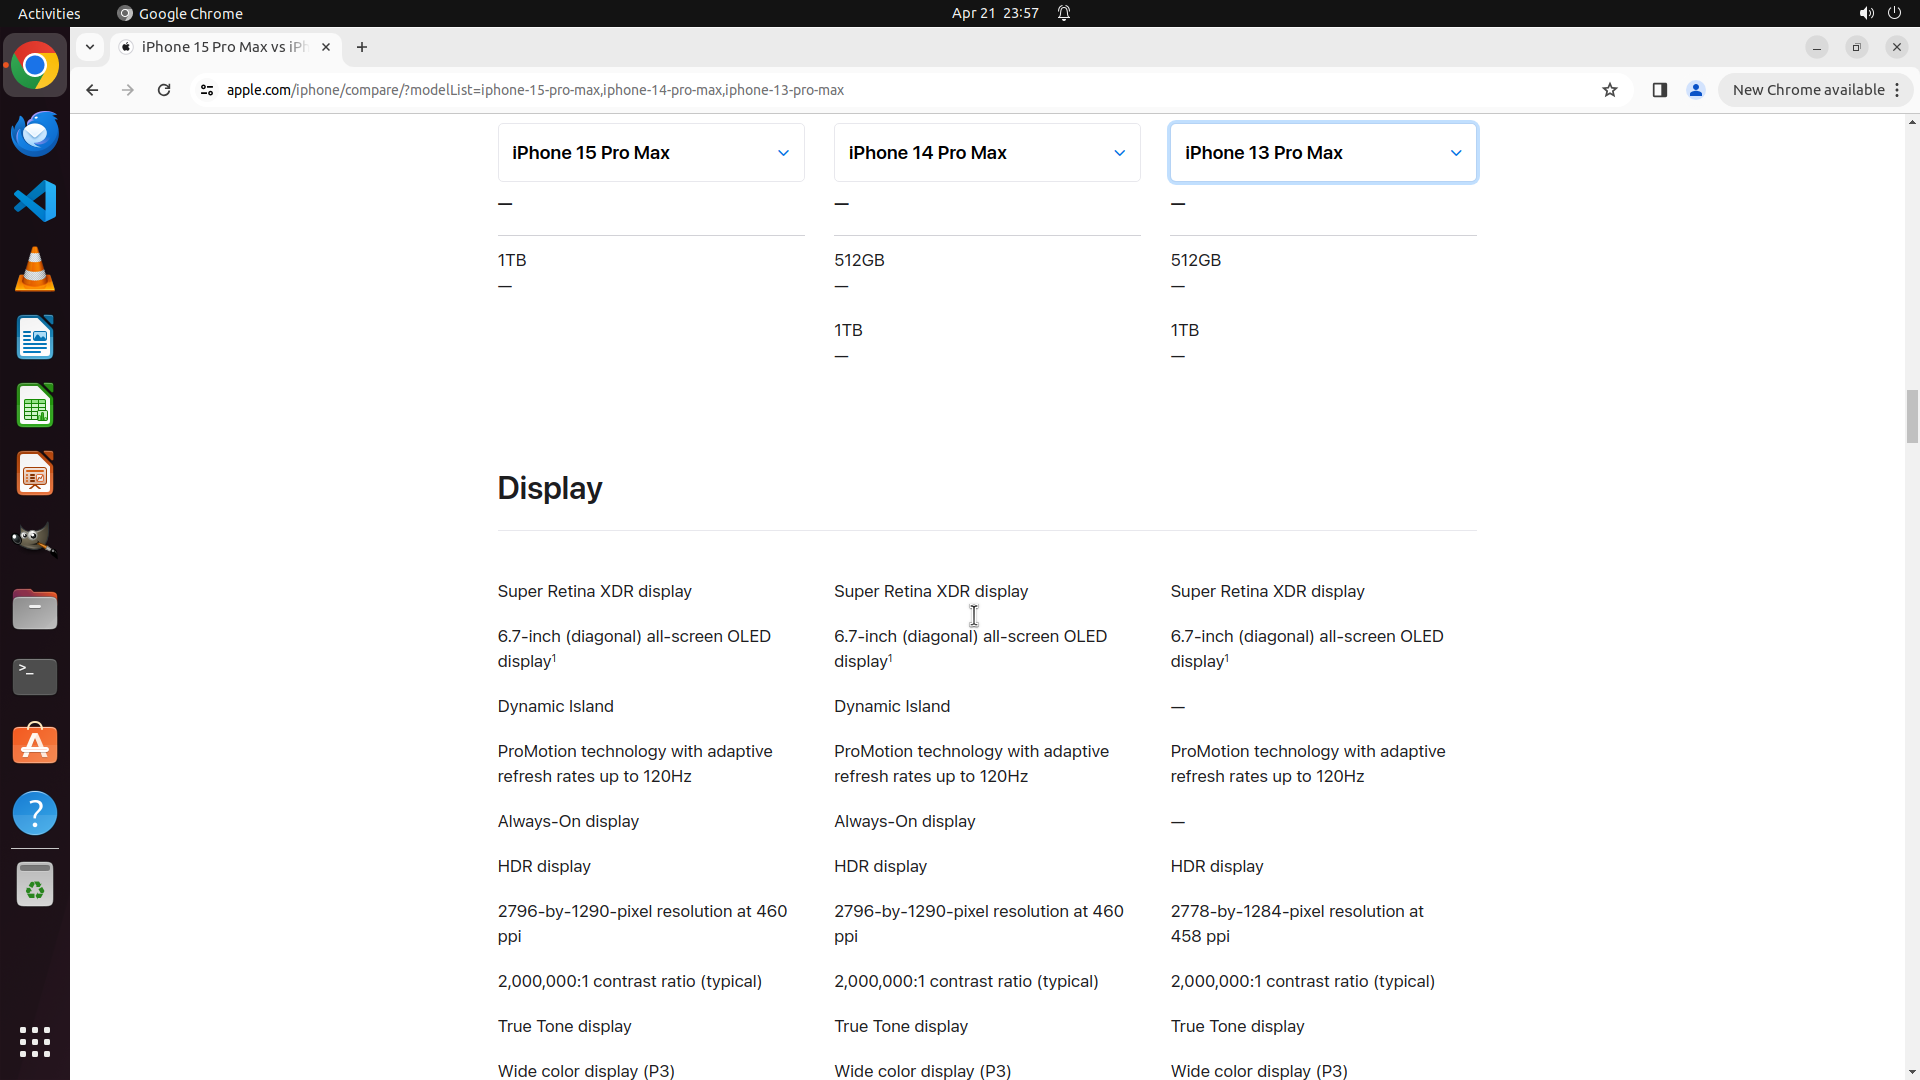This screenshot has width=1920, height=1080.
Task: Open the Chrome side panel
Action: (1659, 90)
